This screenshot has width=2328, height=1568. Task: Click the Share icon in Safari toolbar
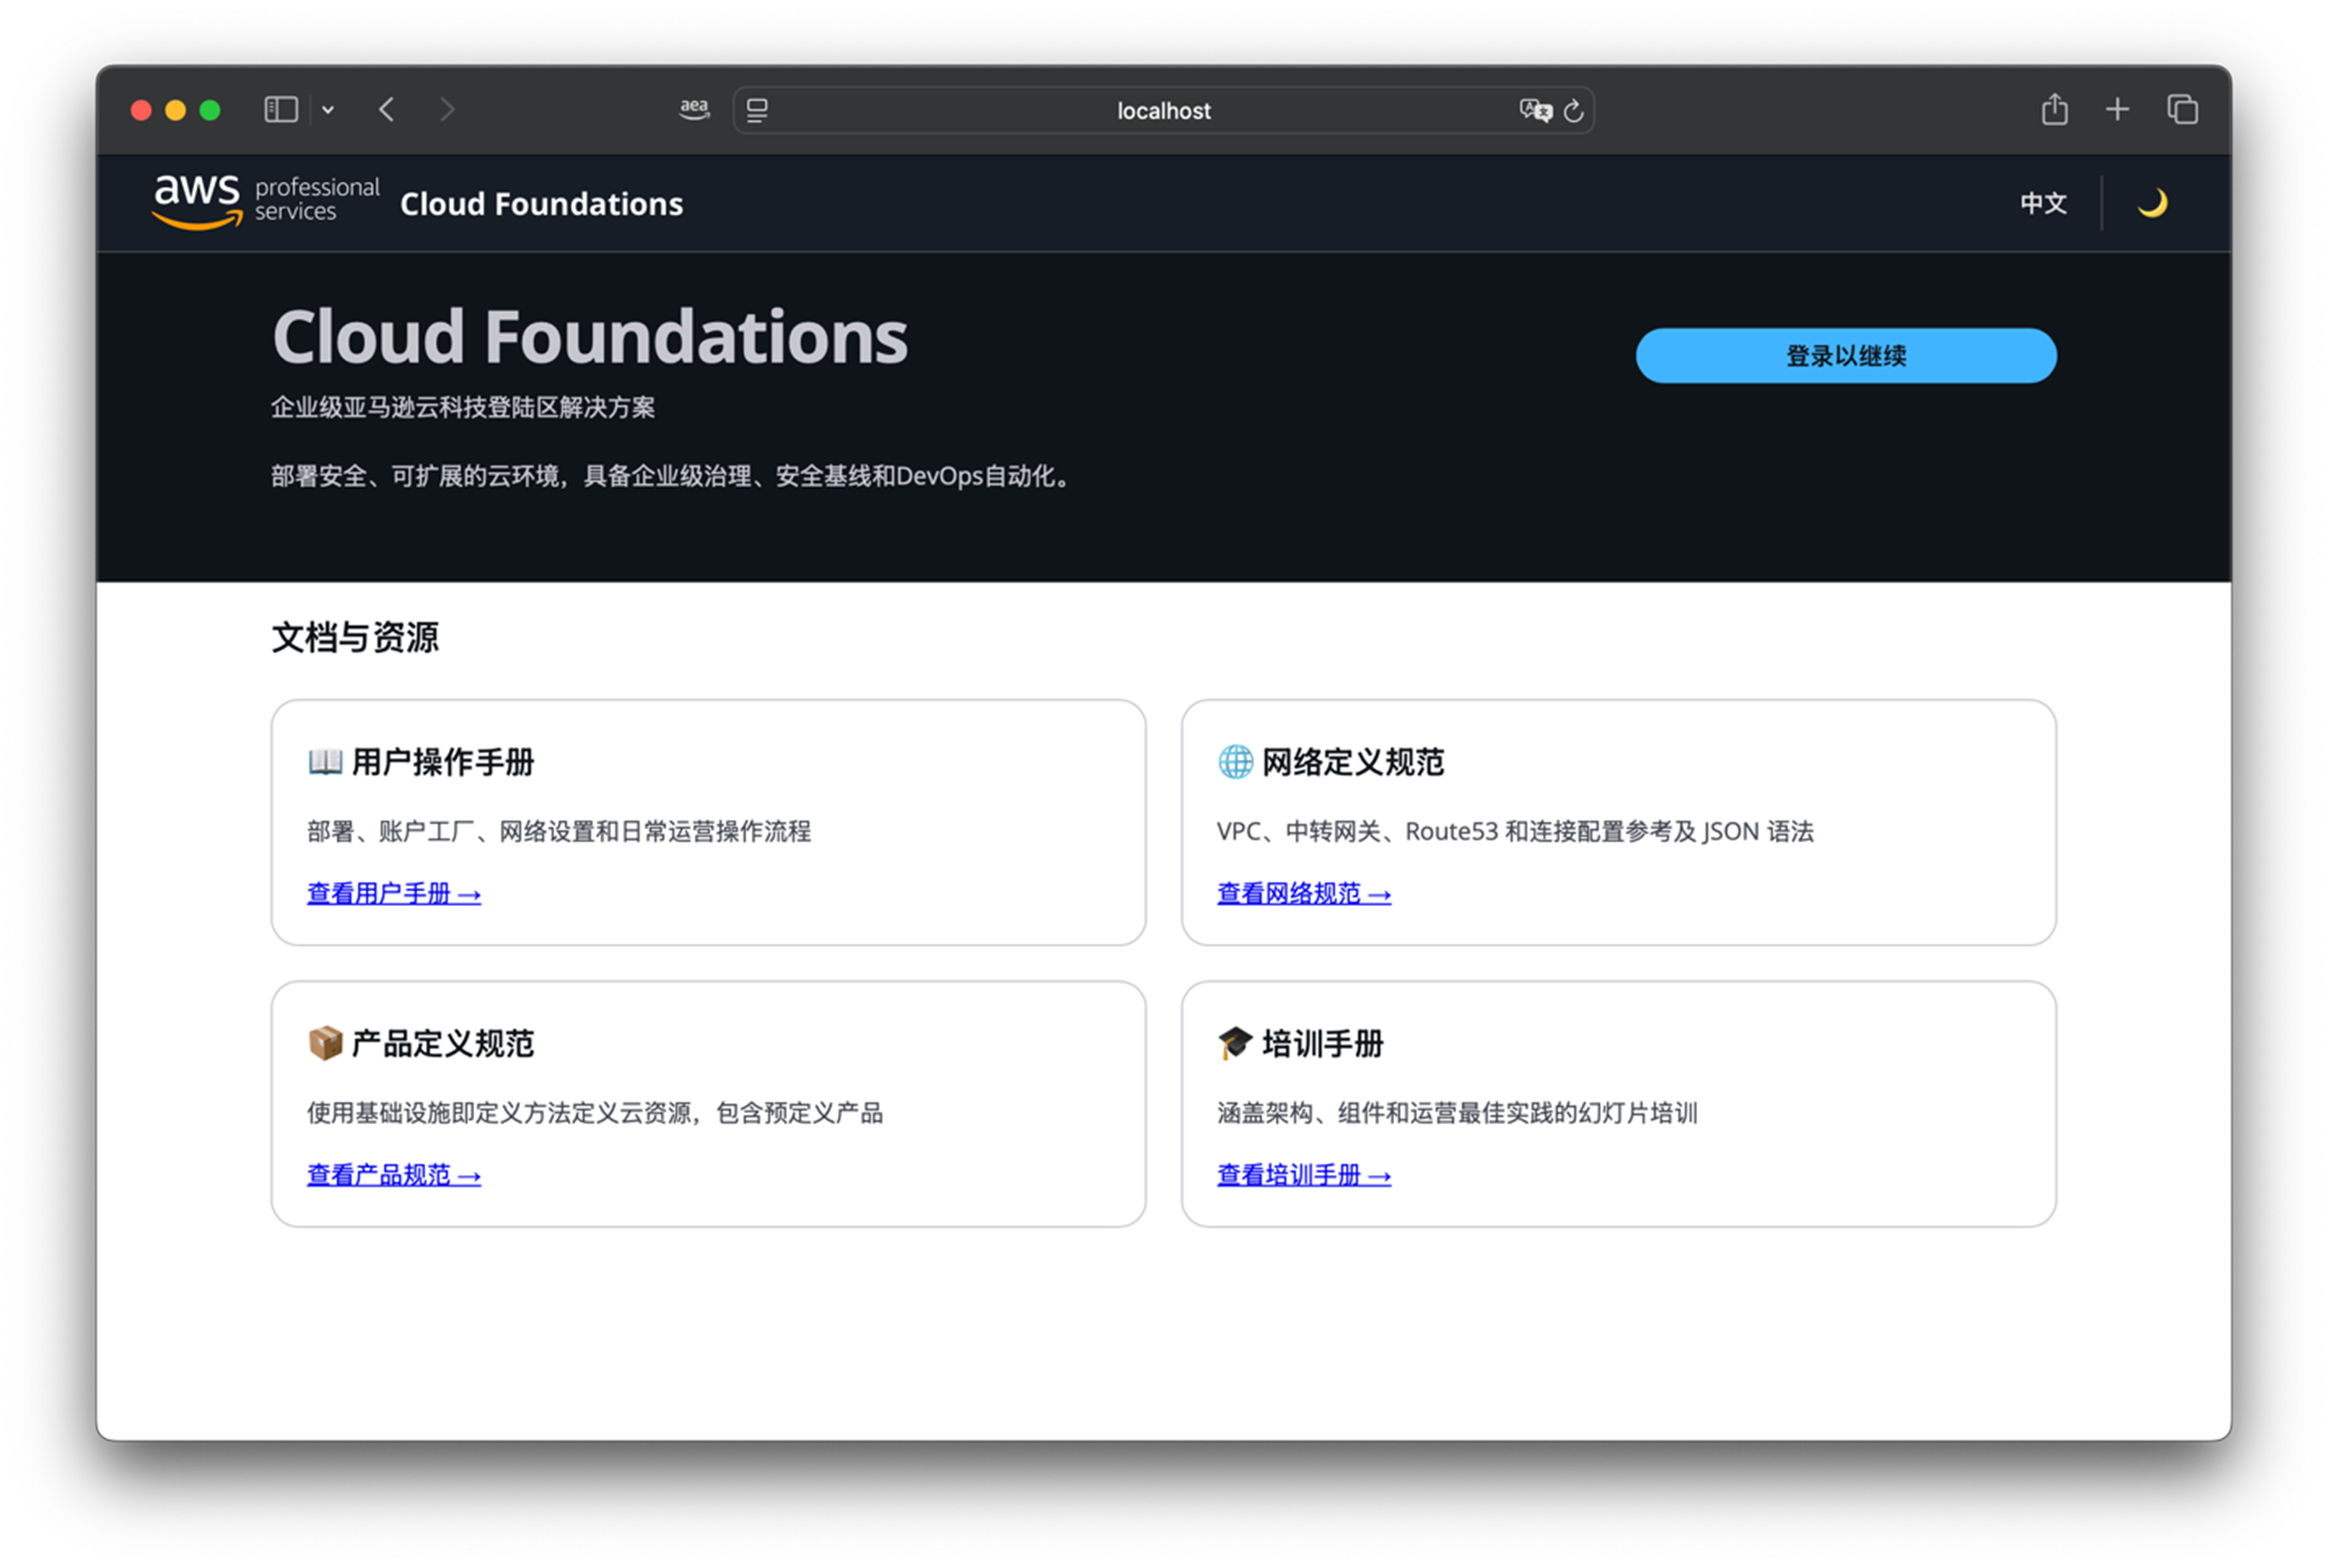tap(2054, 109)
